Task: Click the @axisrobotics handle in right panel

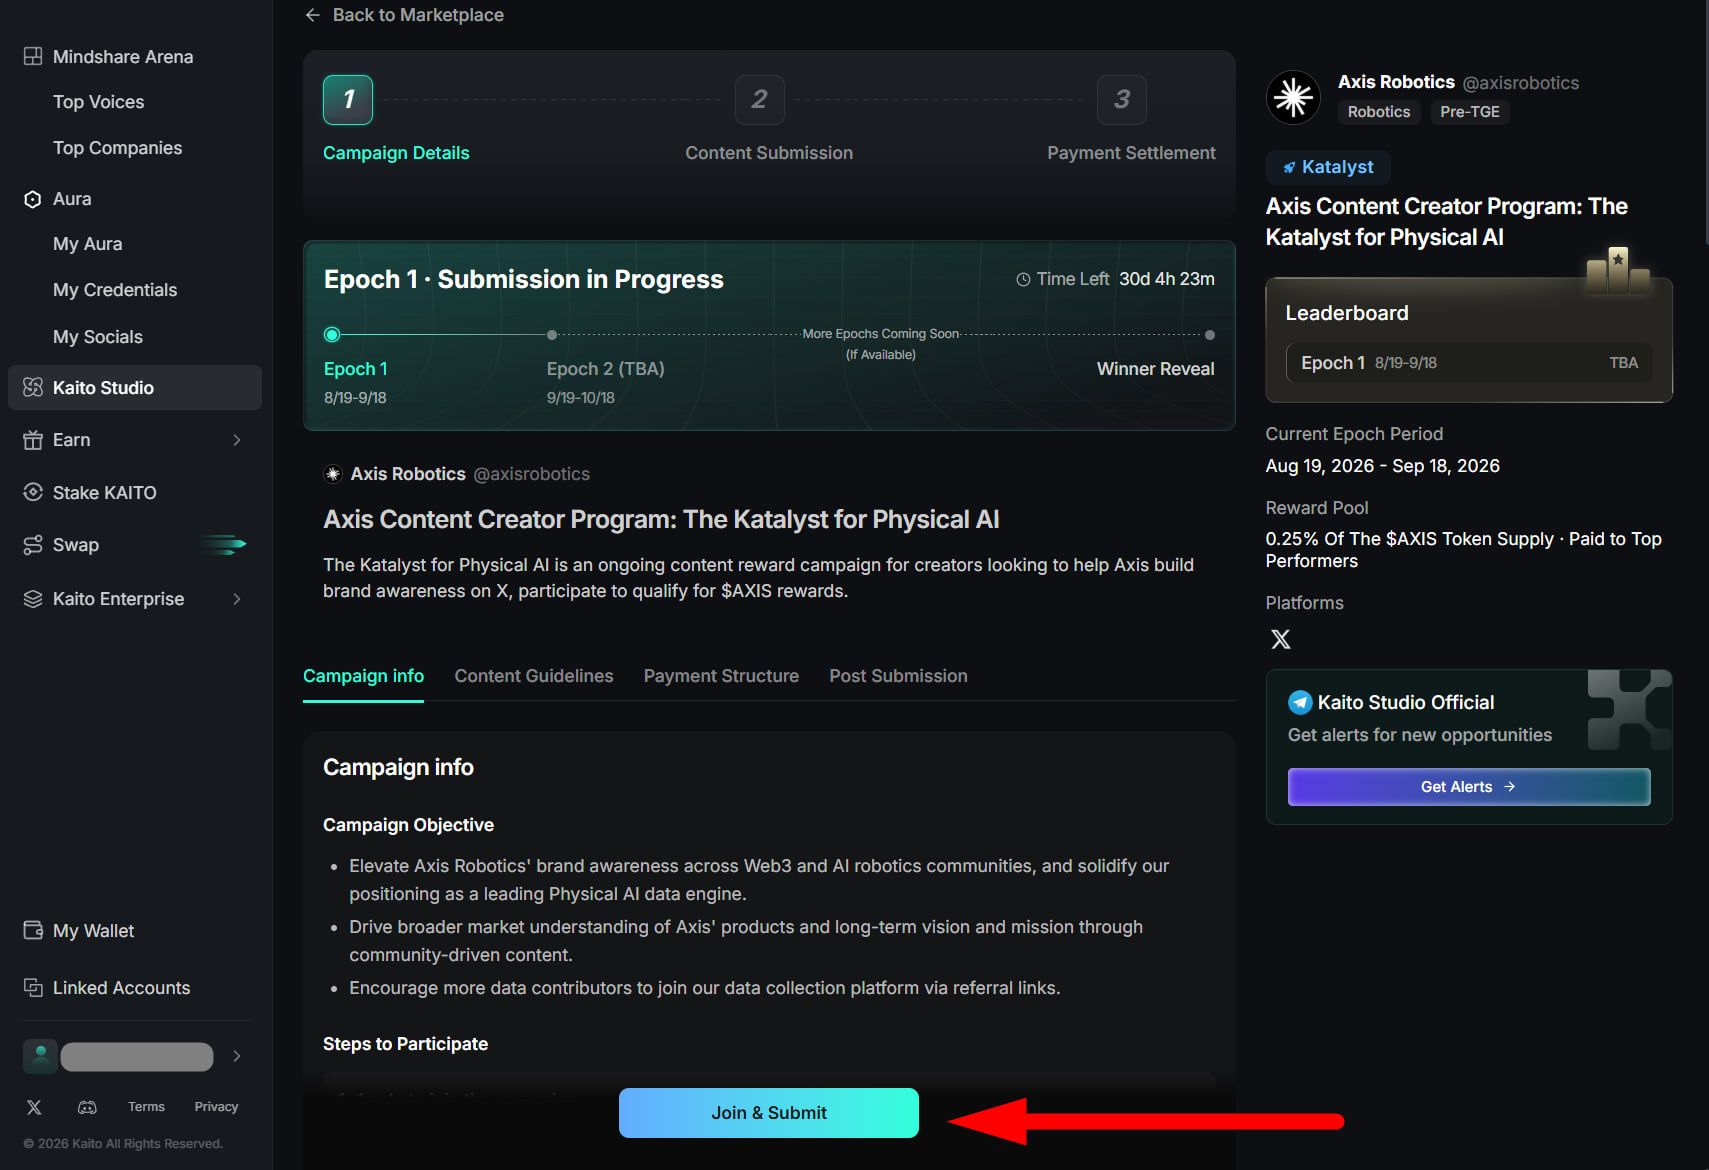Action: coord(1521,83)
